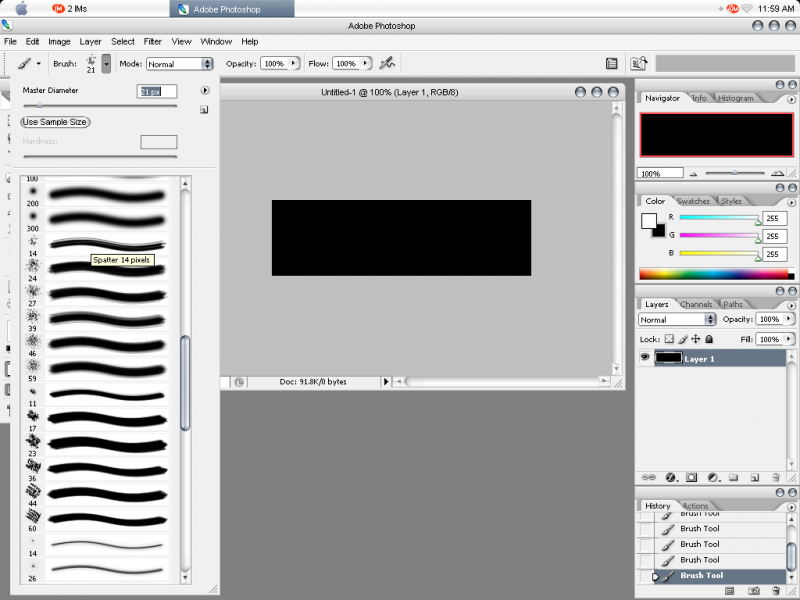Viewport: 800px width, 600px height.
Task: Add a layer mask
Action: point(691,478)
